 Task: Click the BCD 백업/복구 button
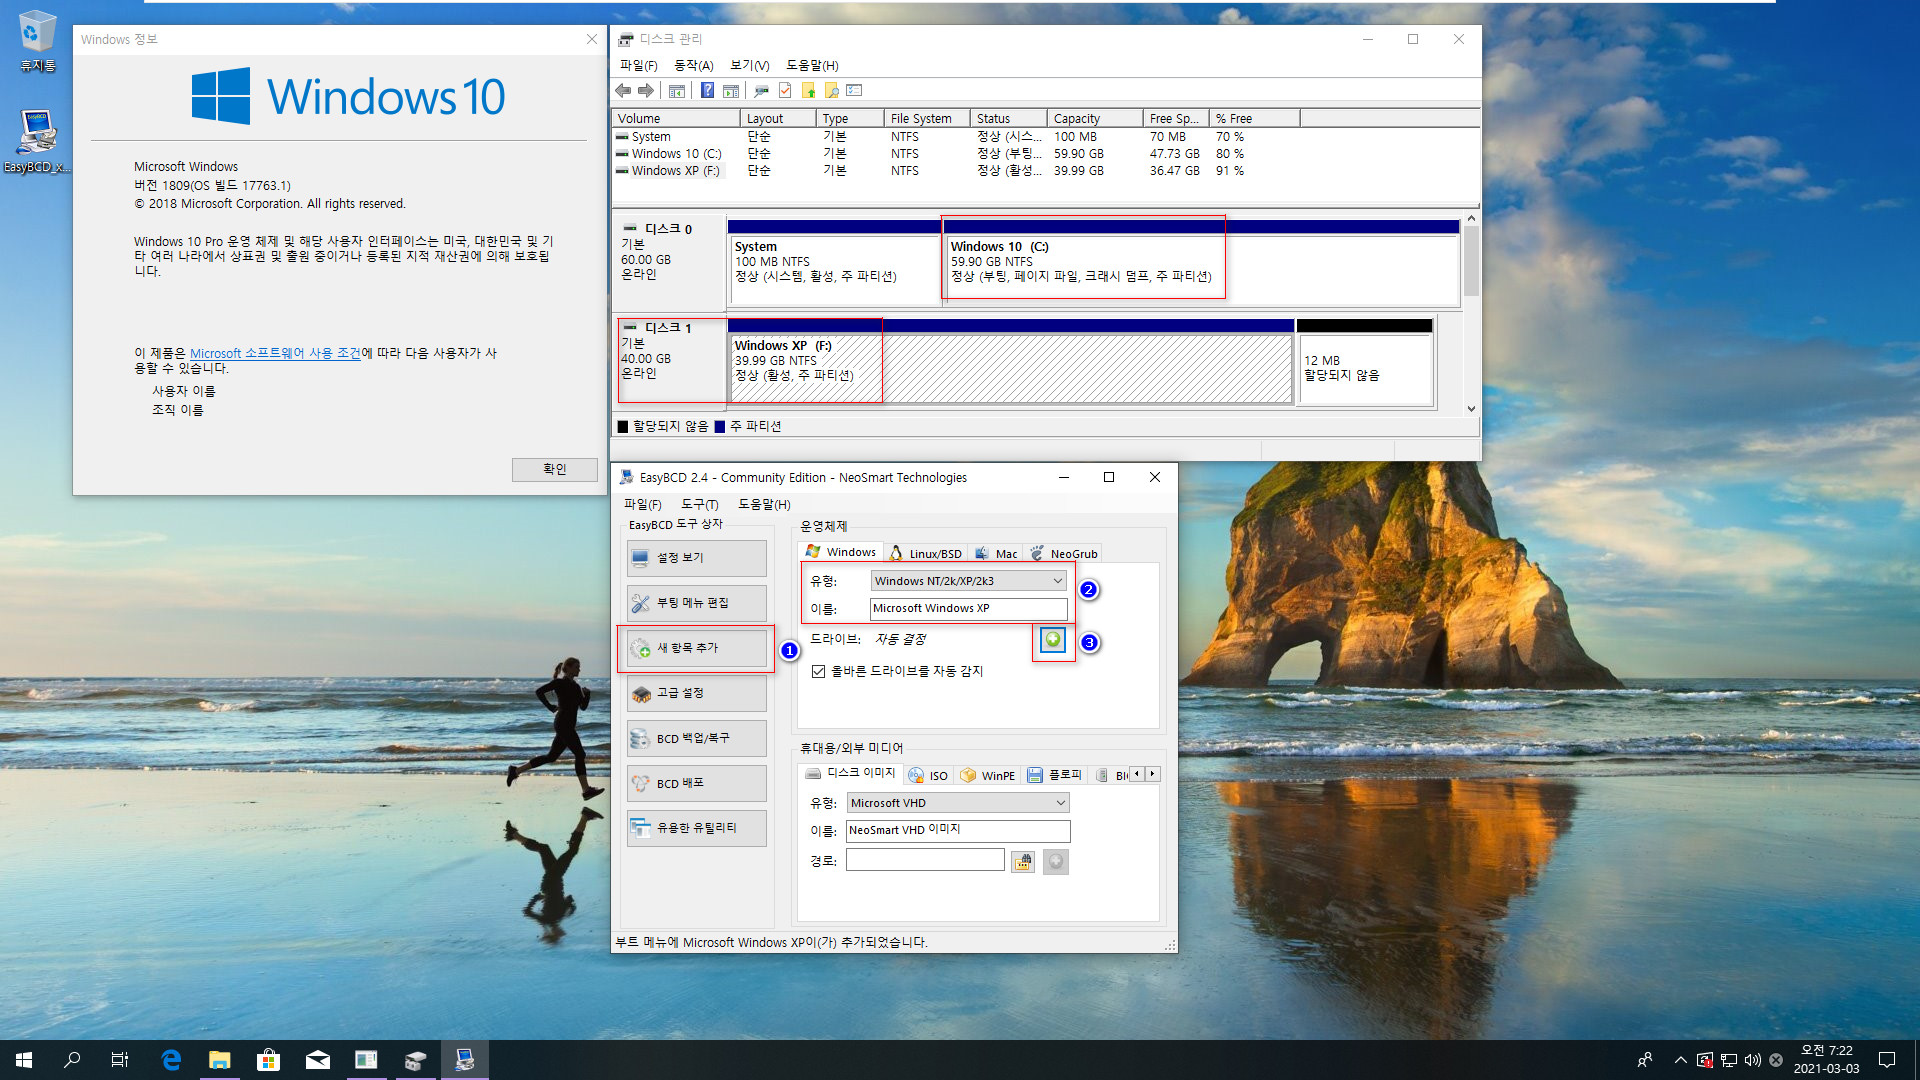tap(697, 738)
